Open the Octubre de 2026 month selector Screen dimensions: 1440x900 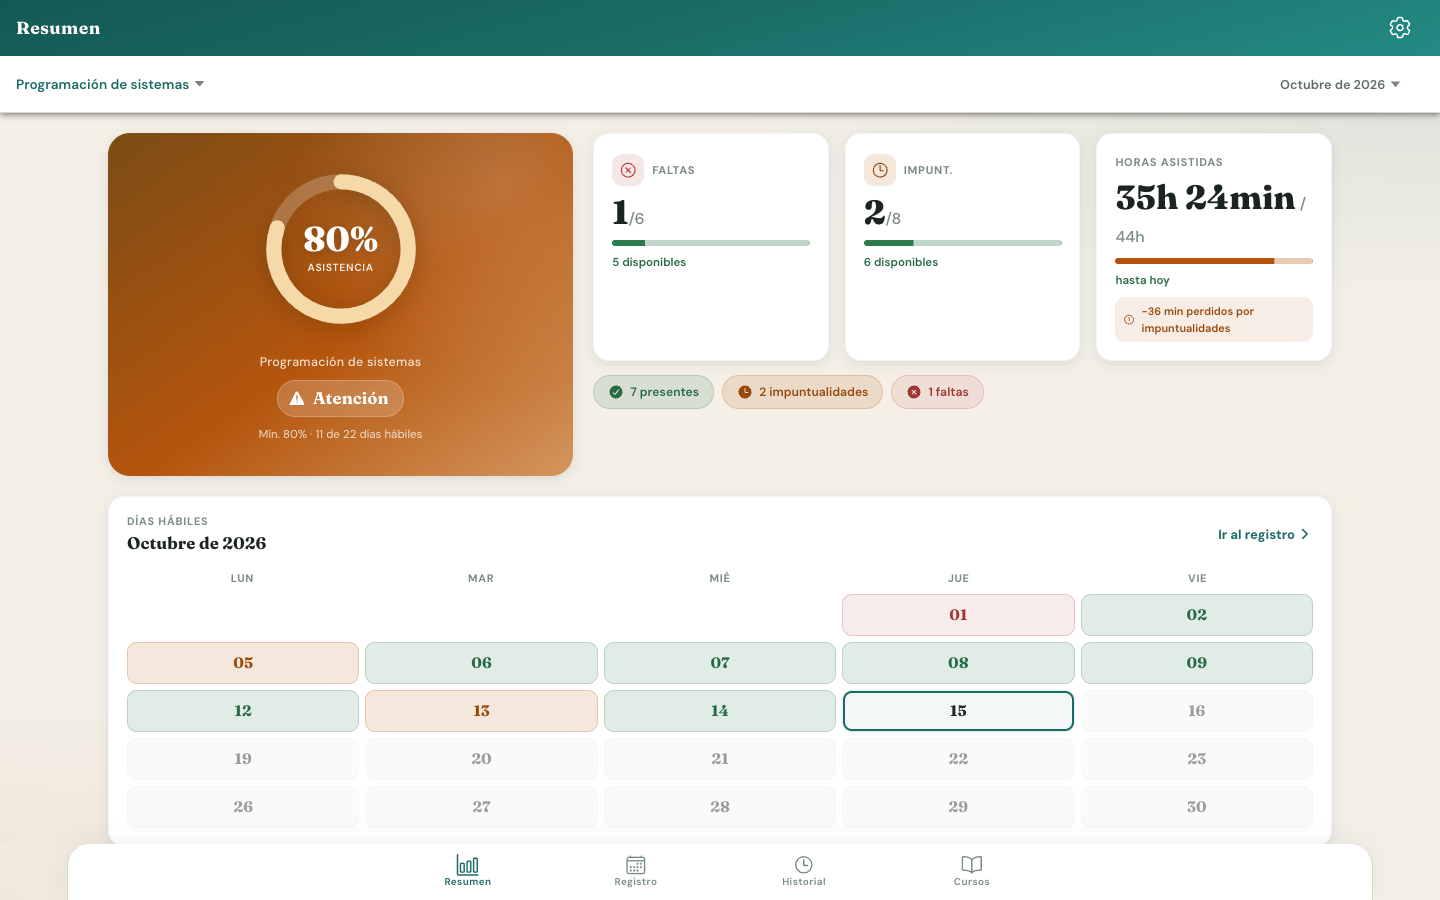click(1340, 84)
